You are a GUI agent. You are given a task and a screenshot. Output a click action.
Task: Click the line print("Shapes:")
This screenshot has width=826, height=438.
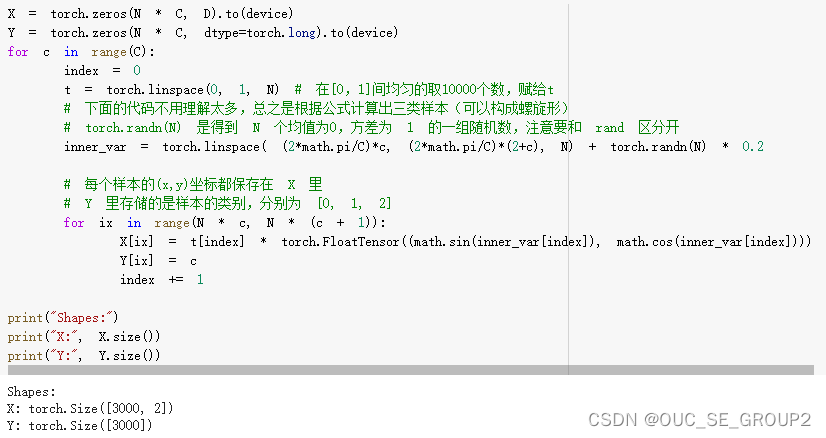pos(63,318)
